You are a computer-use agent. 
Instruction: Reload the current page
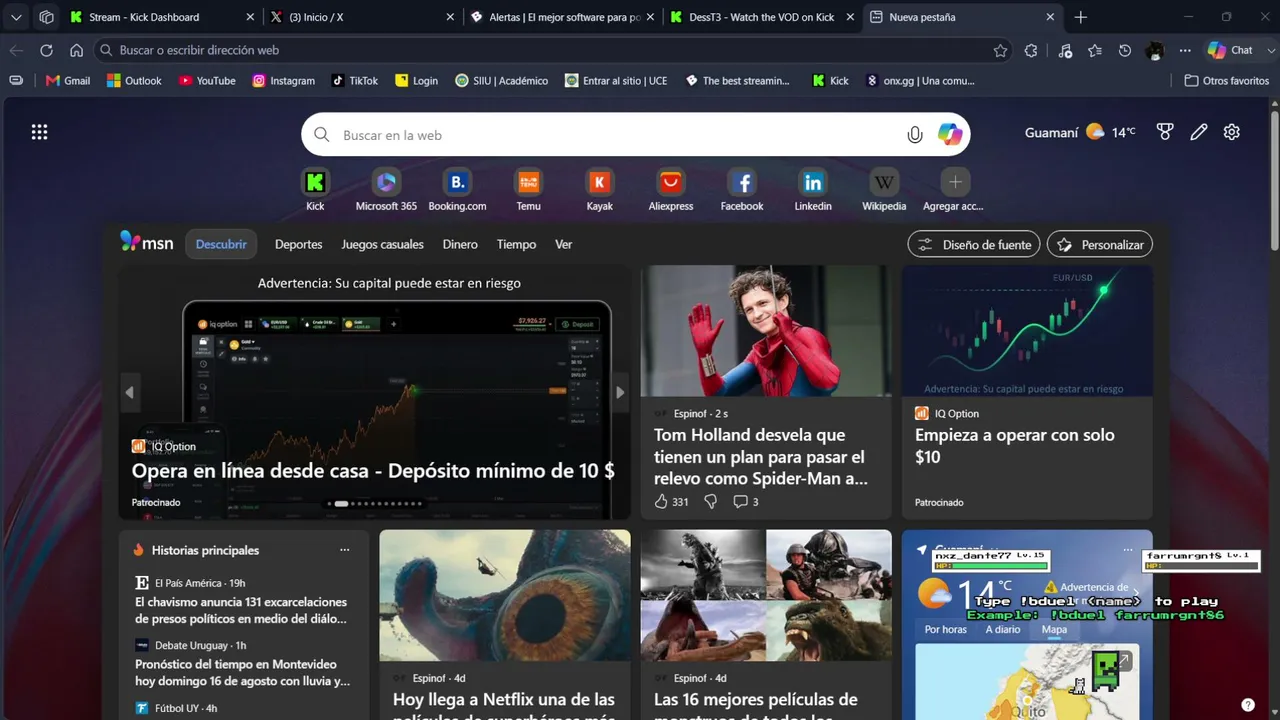[x=46, y=50]
